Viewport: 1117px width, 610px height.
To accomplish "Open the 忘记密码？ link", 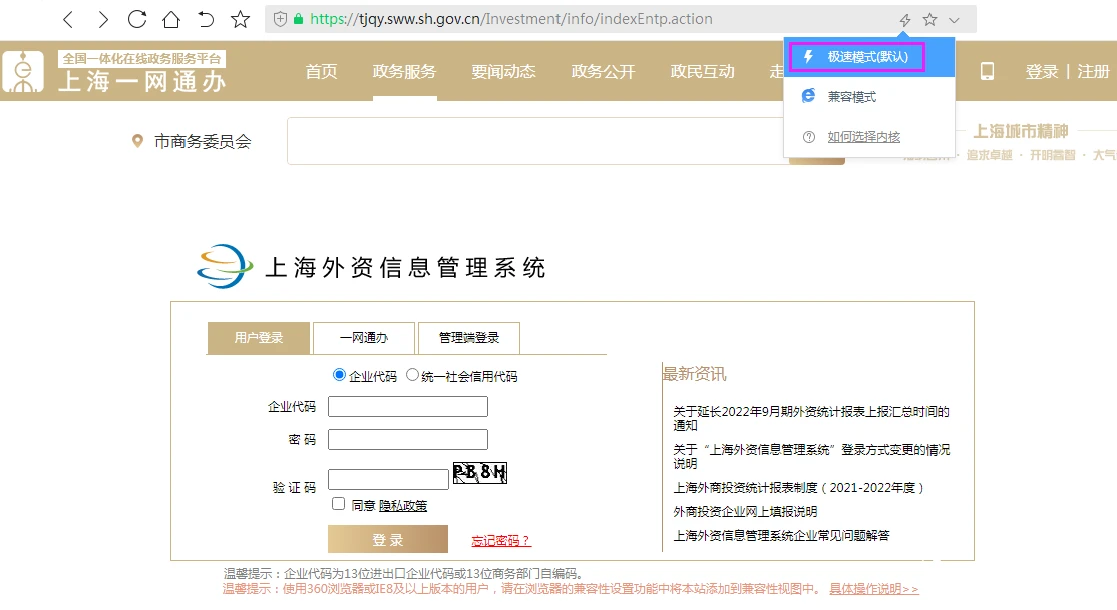I will click(x=501, y=541).
